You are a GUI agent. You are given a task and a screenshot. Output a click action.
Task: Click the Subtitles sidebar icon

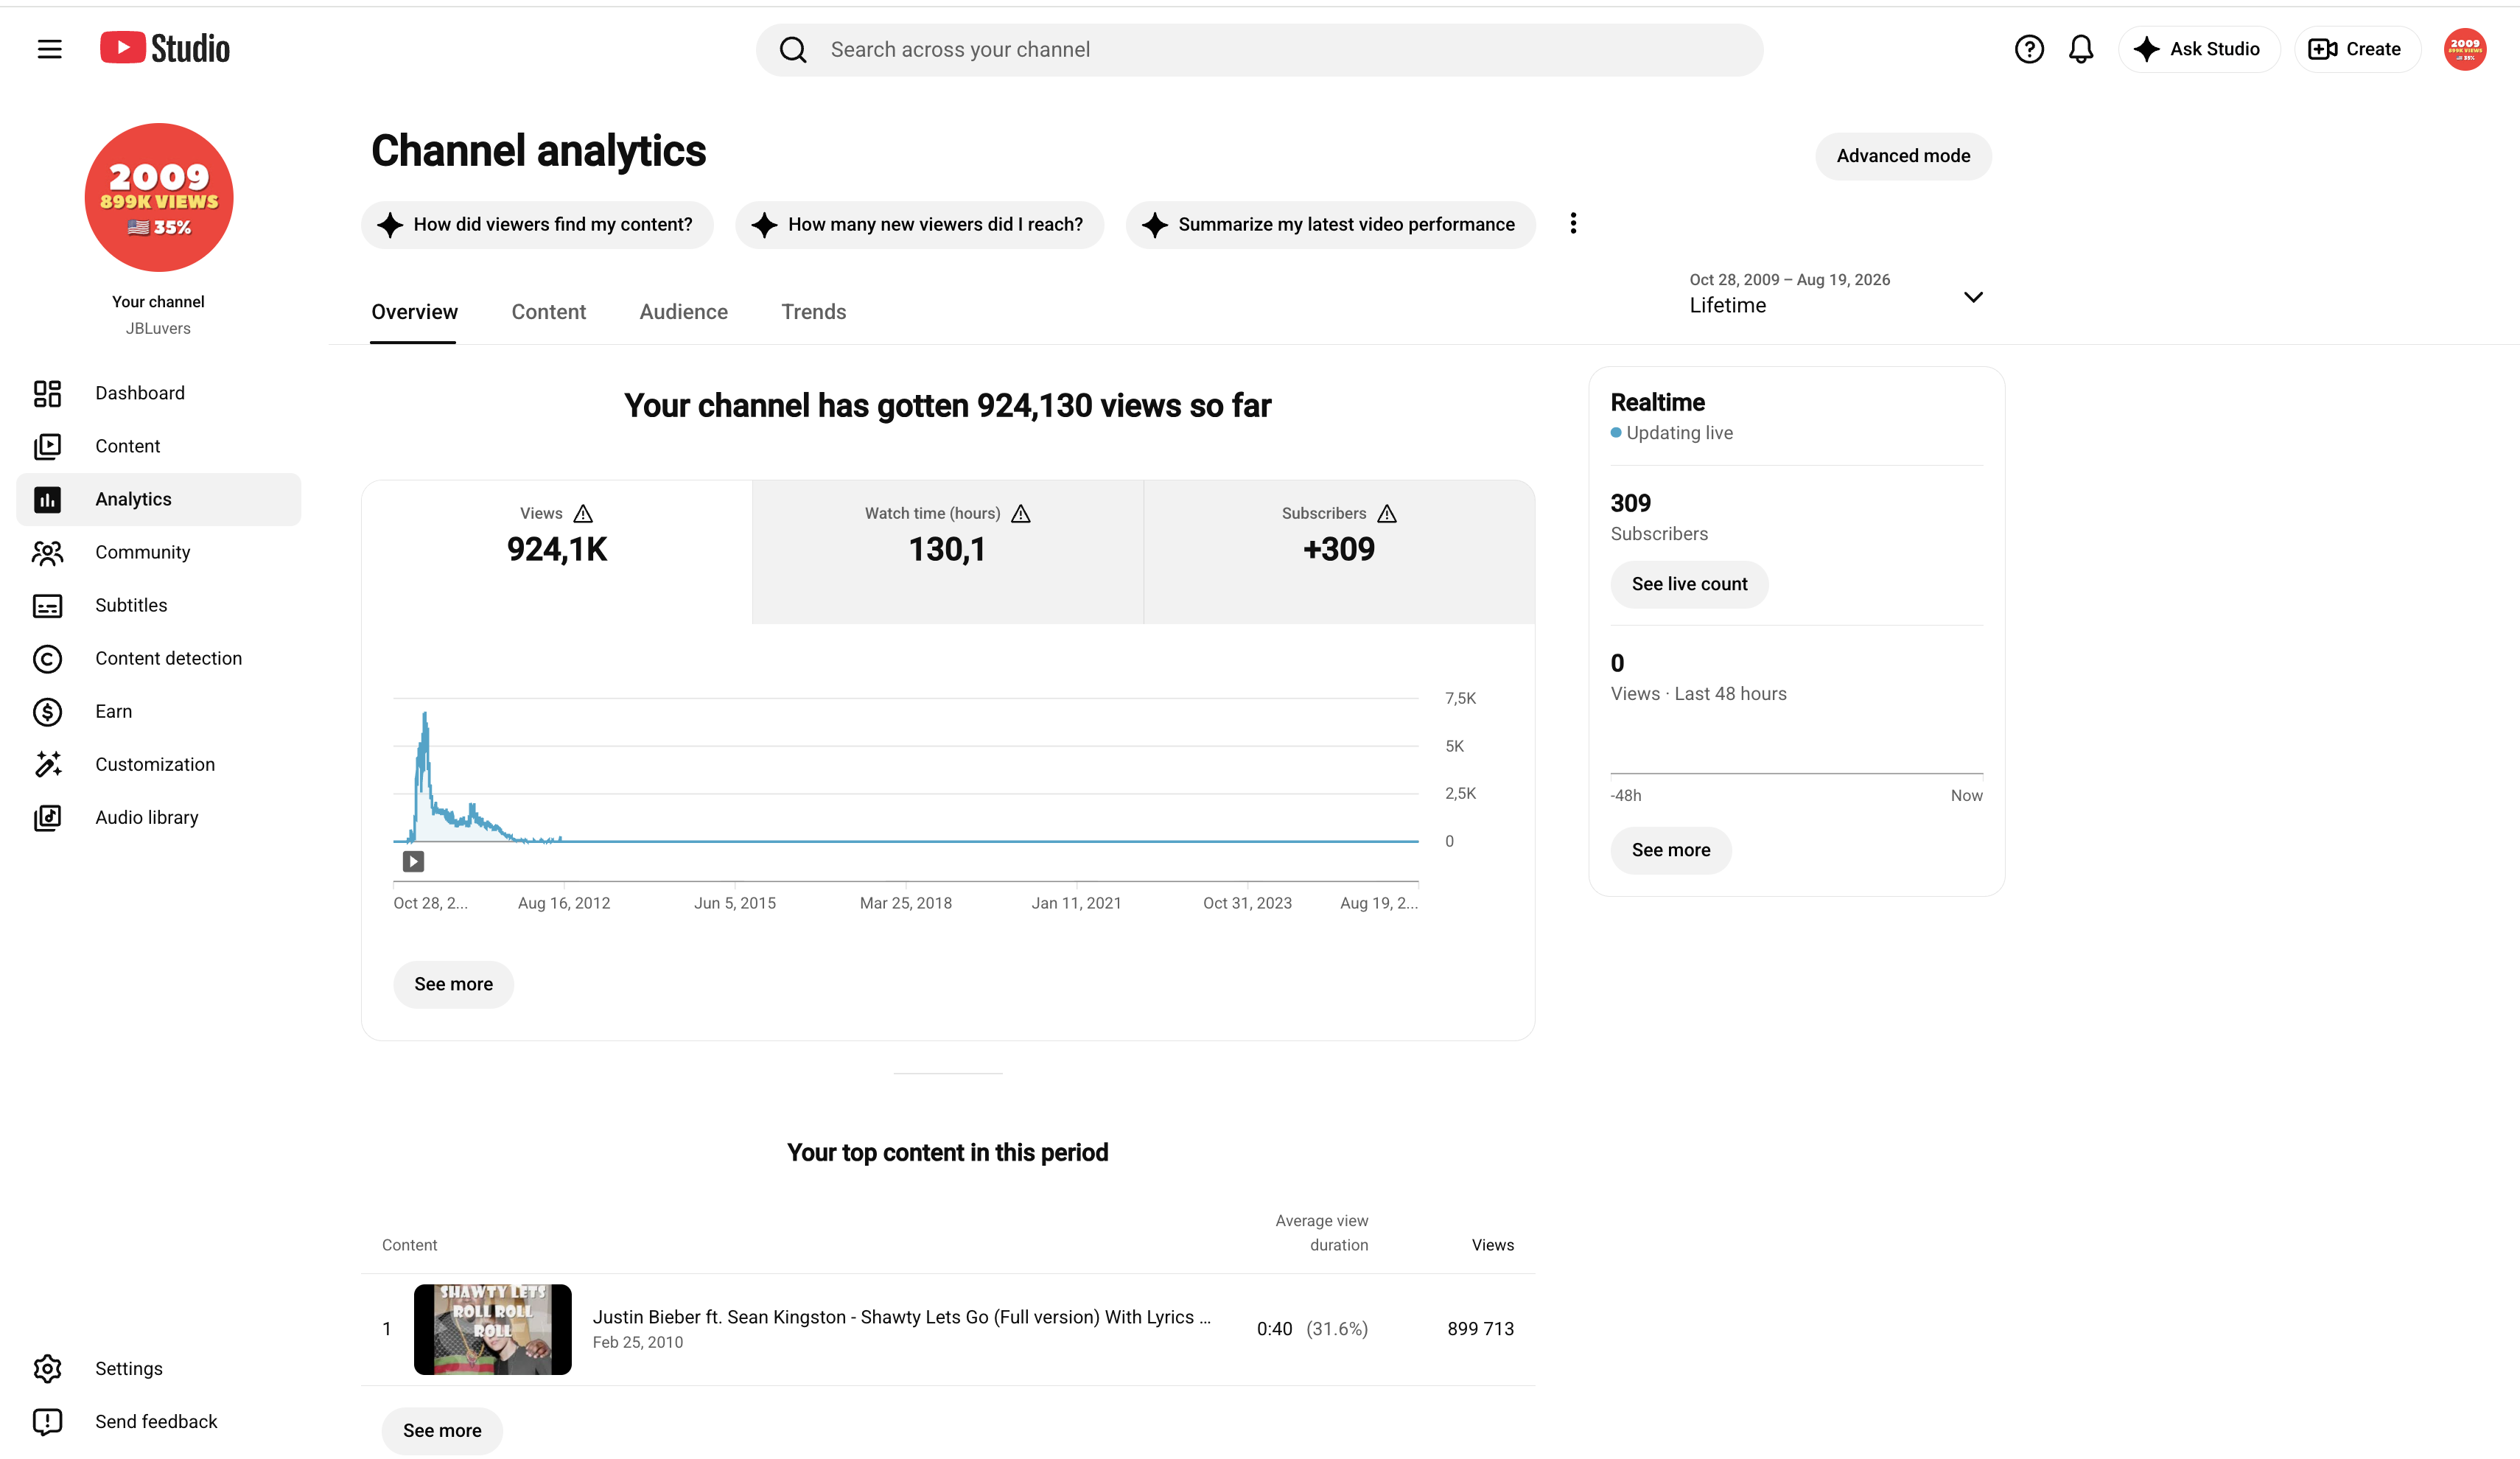pos(47,605)
